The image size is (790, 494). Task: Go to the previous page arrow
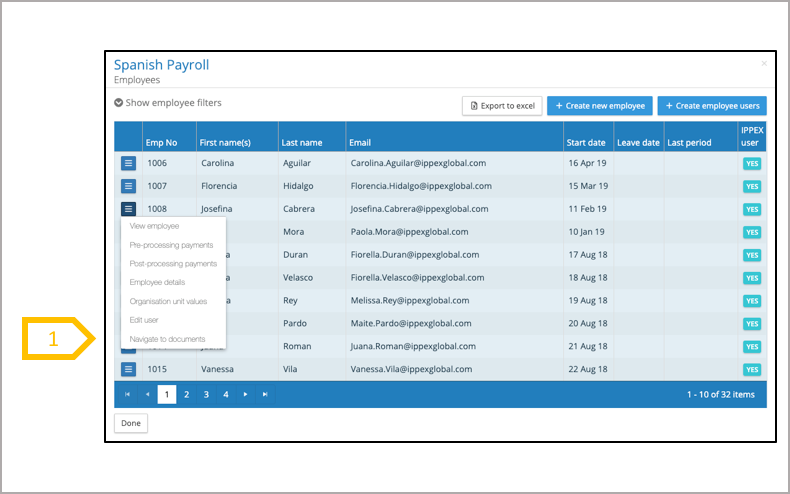[x=147, y=395]
